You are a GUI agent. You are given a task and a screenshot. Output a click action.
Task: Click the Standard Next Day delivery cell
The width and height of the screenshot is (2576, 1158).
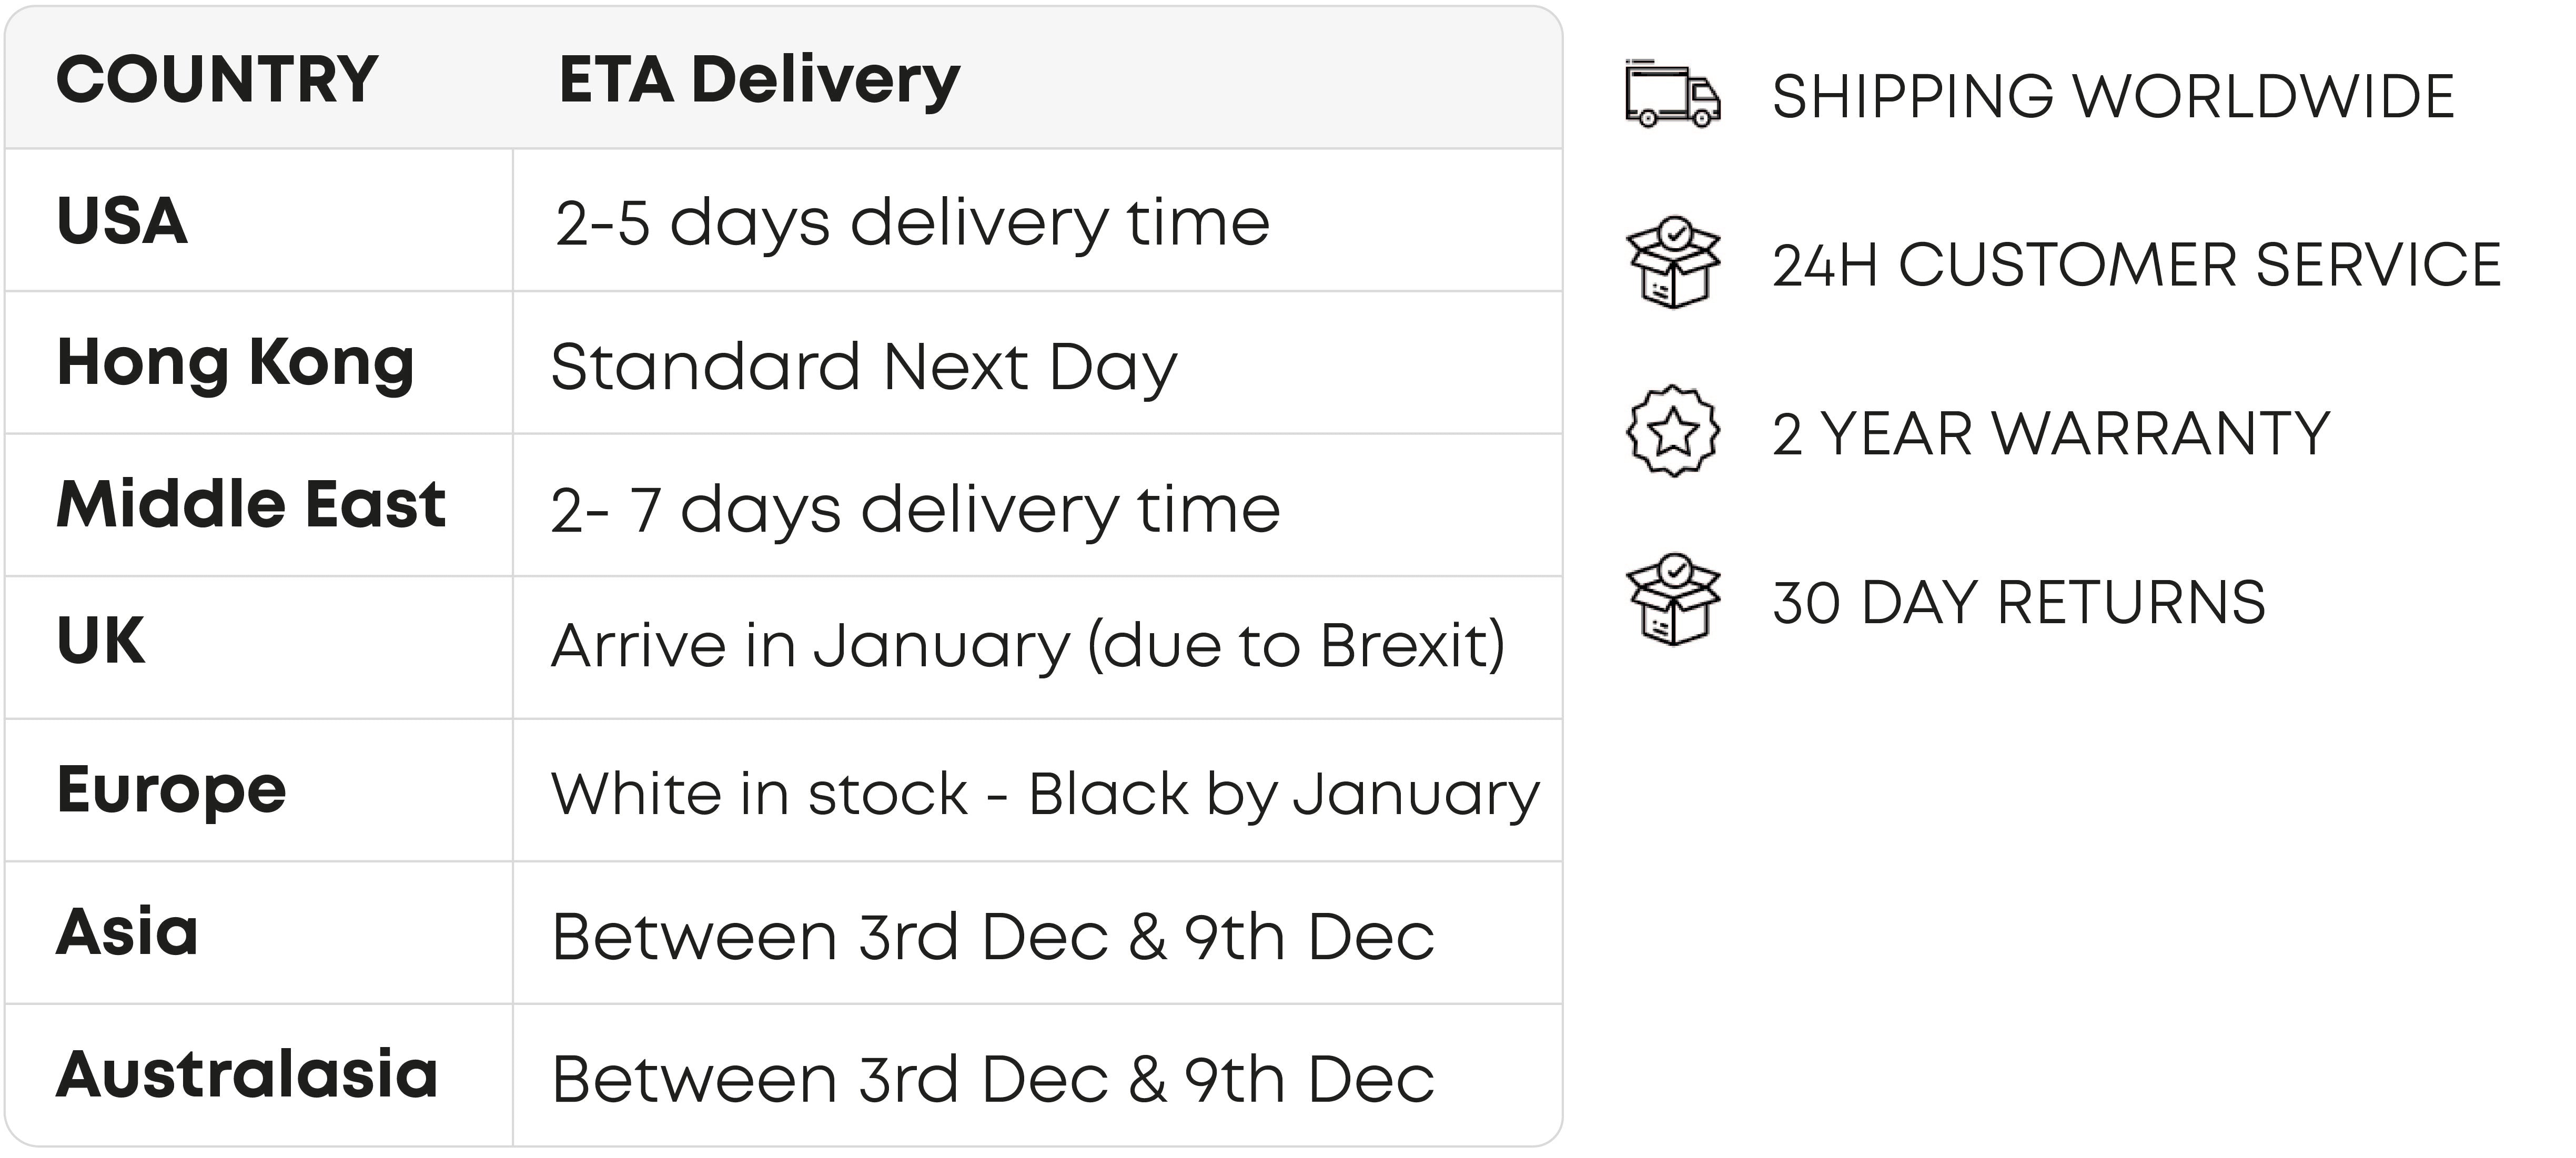tap(864, 367)
